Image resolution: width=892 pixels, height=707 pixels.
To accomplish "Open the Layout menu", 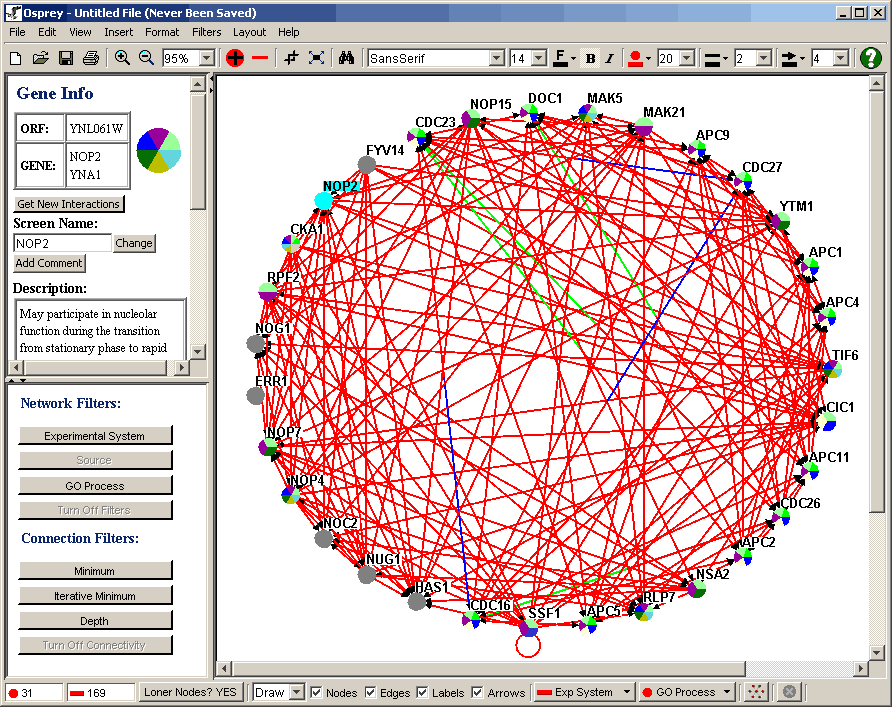I will pyautogui.click(x=249, y=32).
